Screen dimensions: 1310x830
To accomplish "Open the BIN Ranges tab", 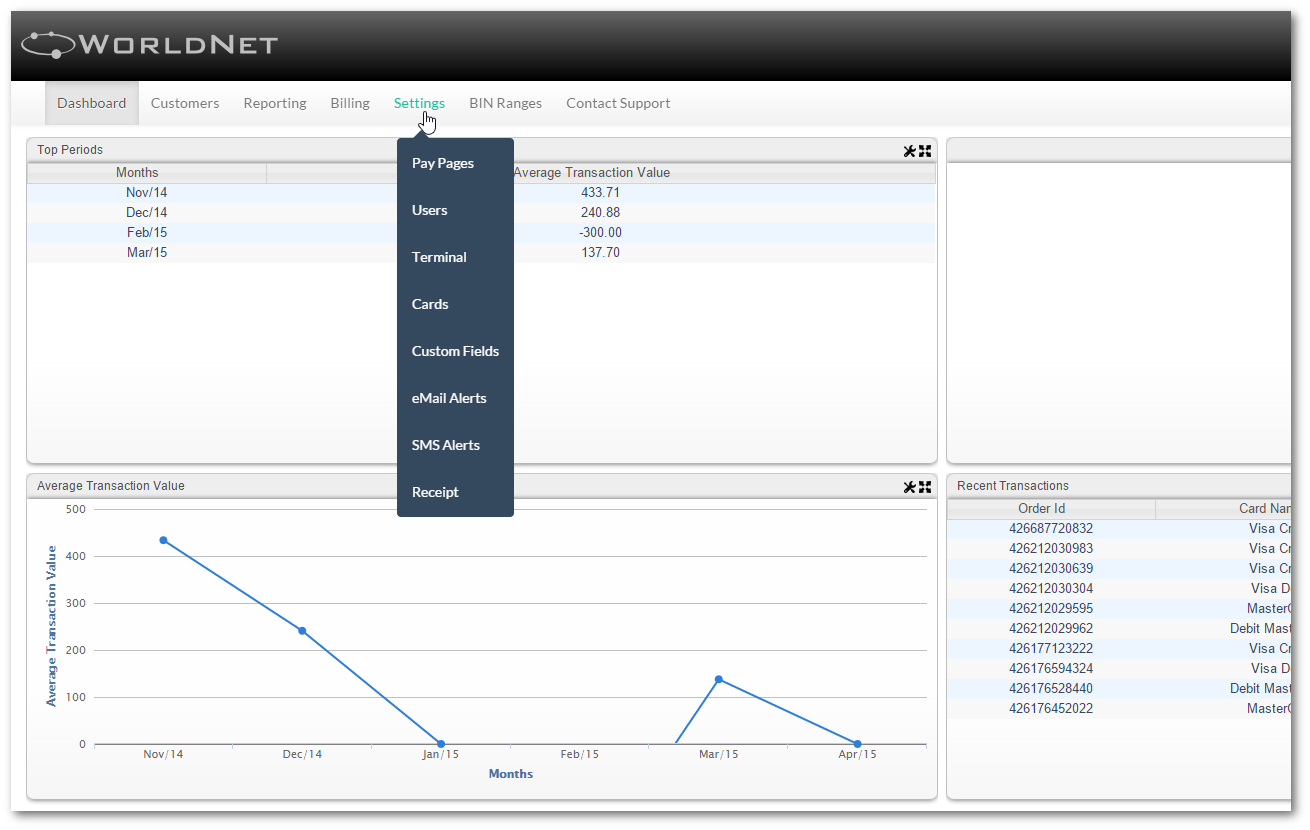I will pyautogui.click(x=505, y=103).
